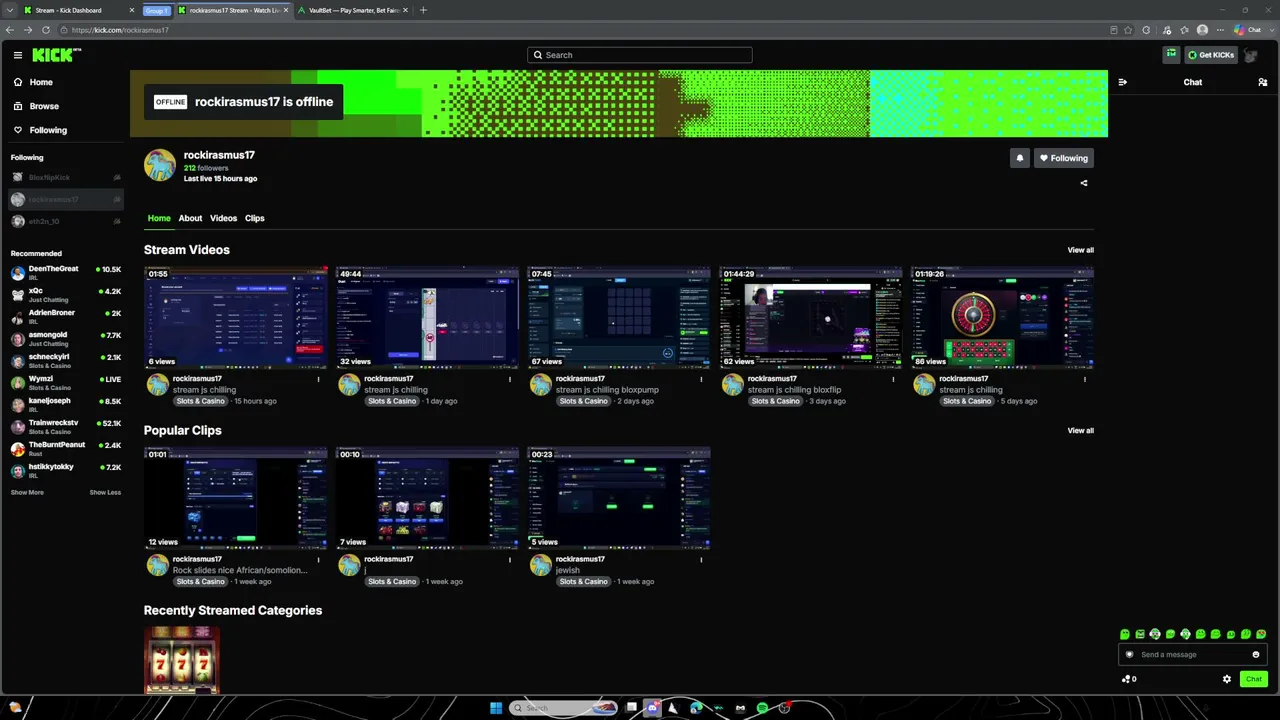Open the chat users list icon

click(x=1263, y=82)
